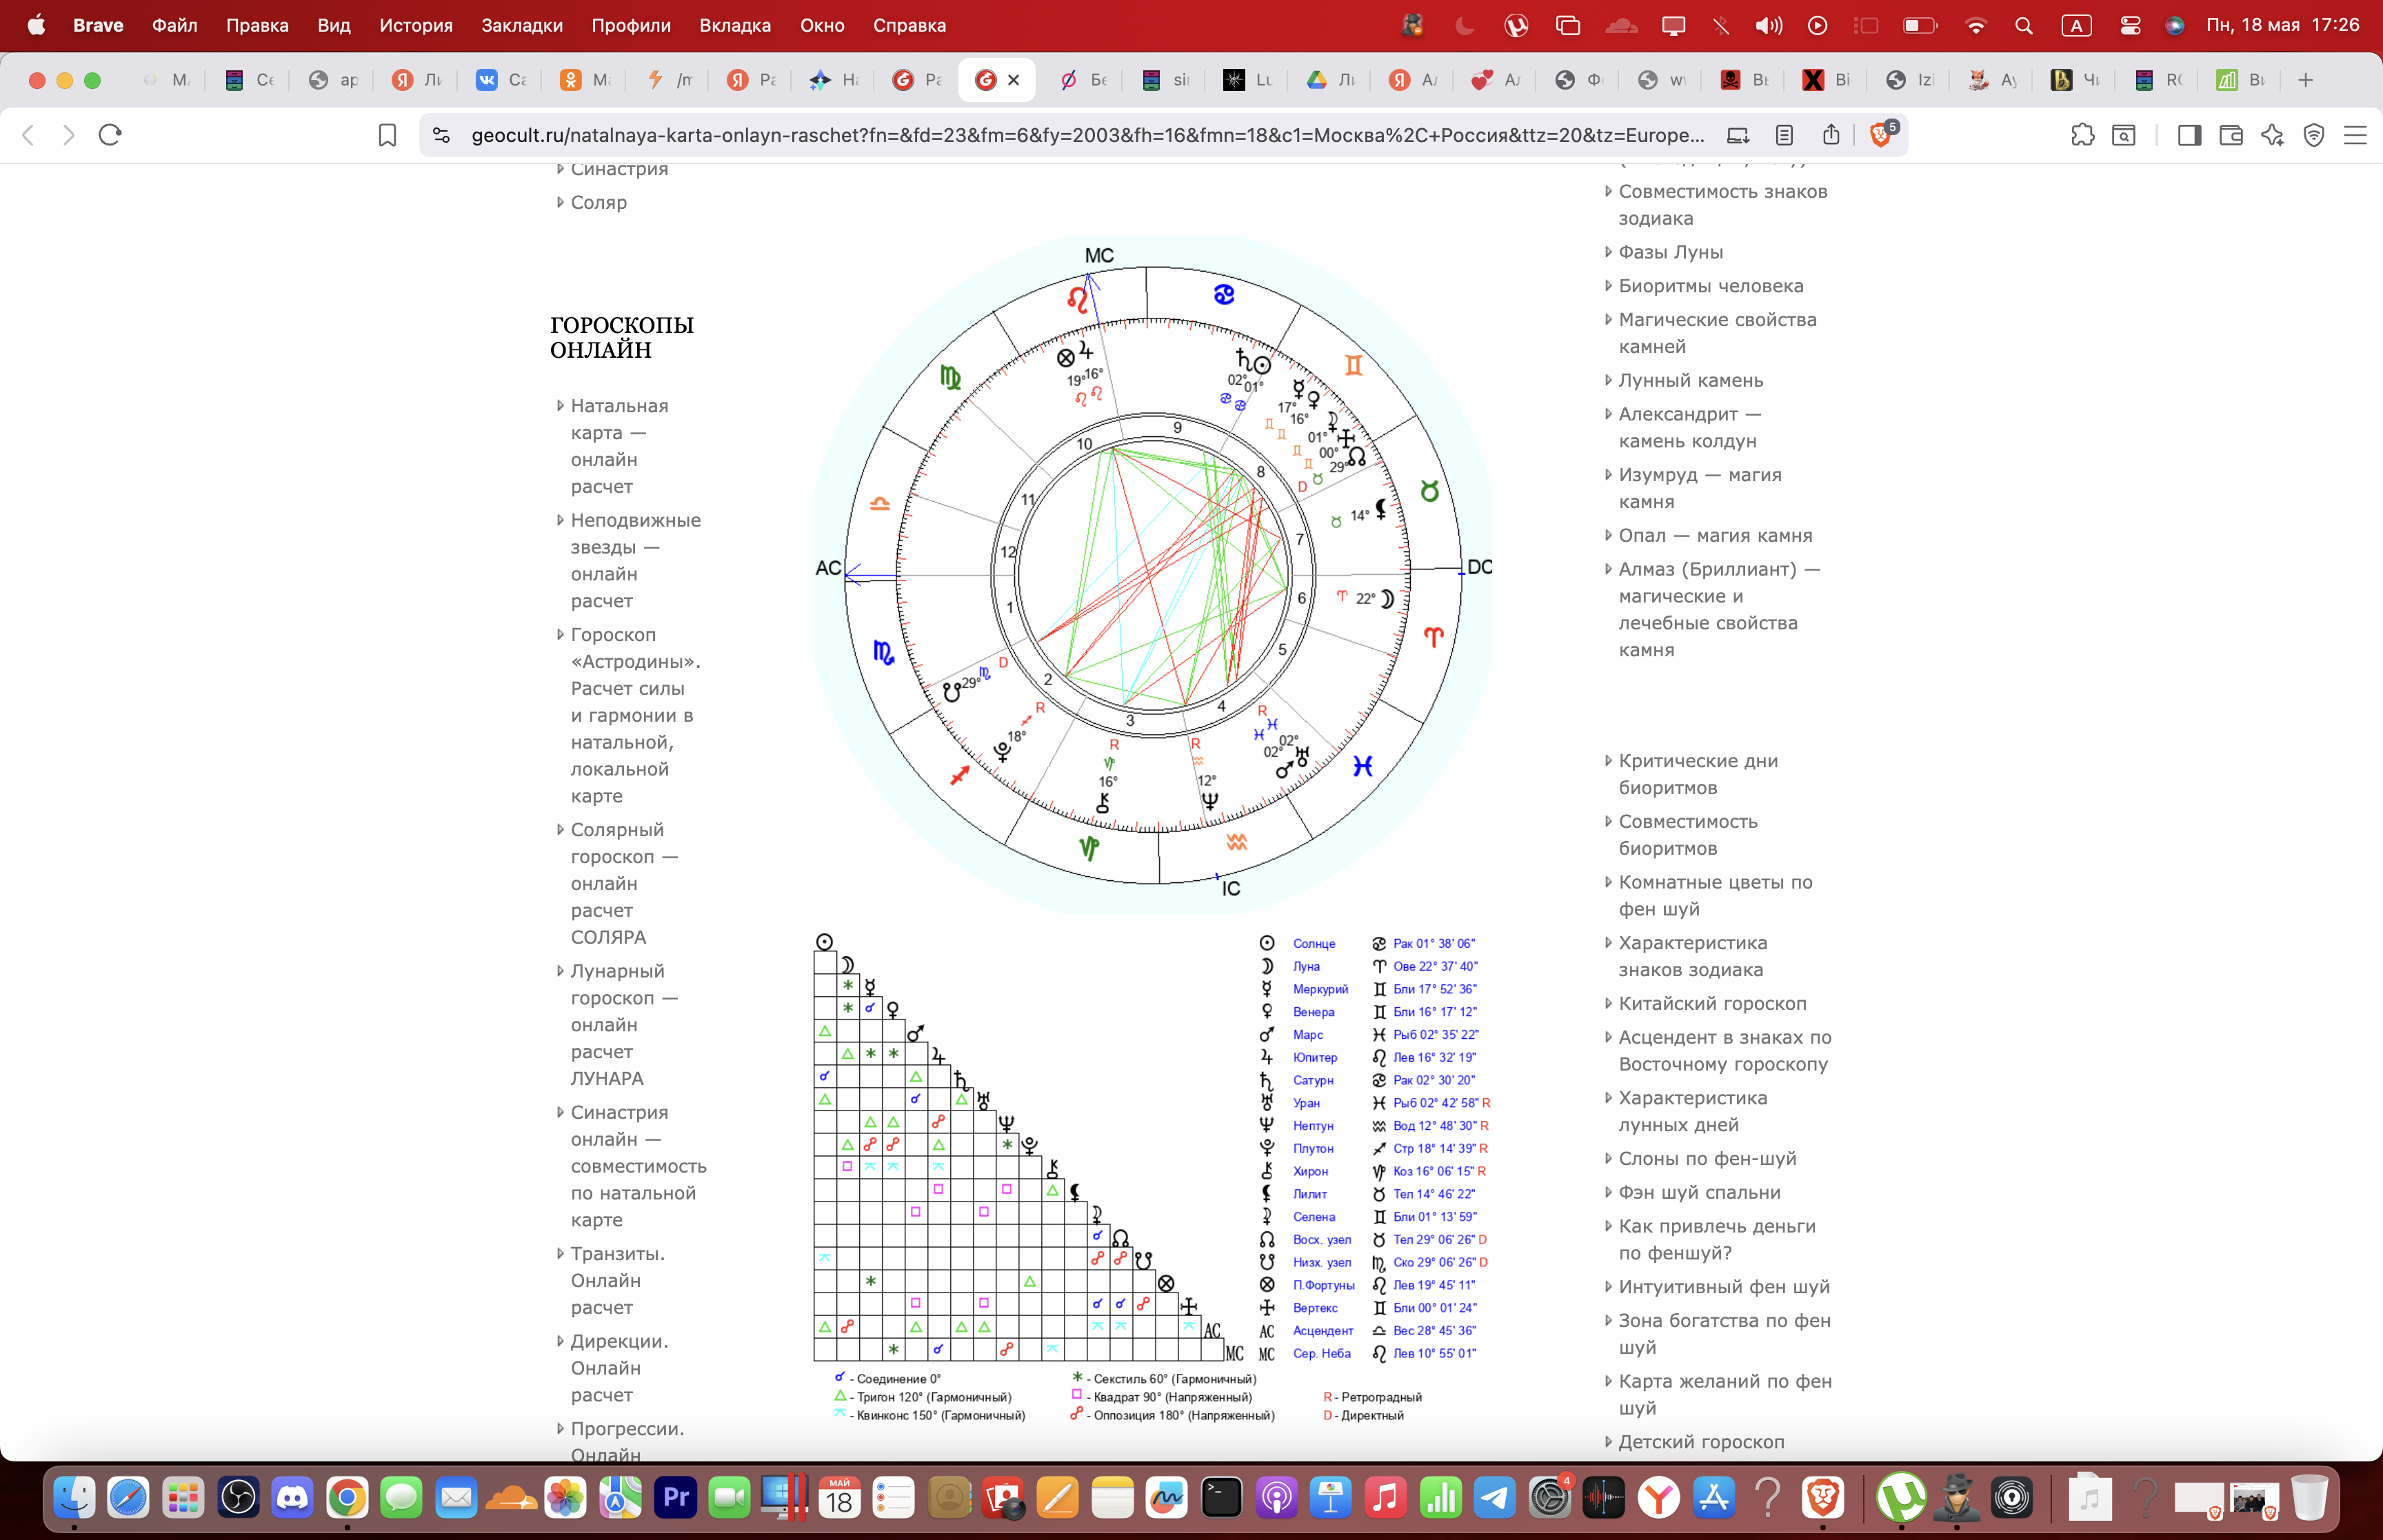Open Telegram from the Dock
This screenshot has width=2383, height=1540.
[x=1495, y=1497]
